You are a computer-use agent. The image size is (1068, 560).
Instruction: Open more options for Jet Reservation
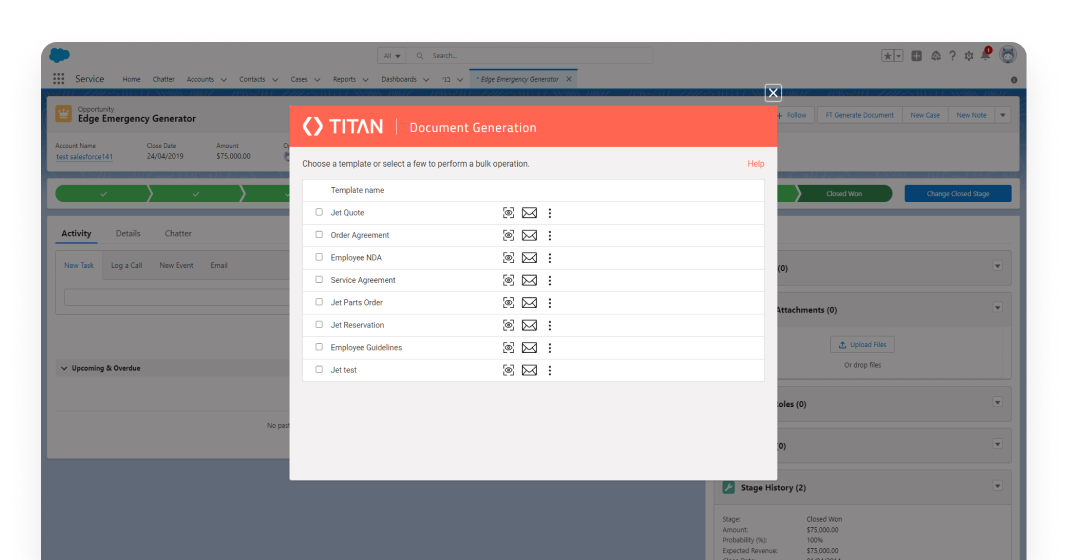pyautogui.click(x=550, y=326)
